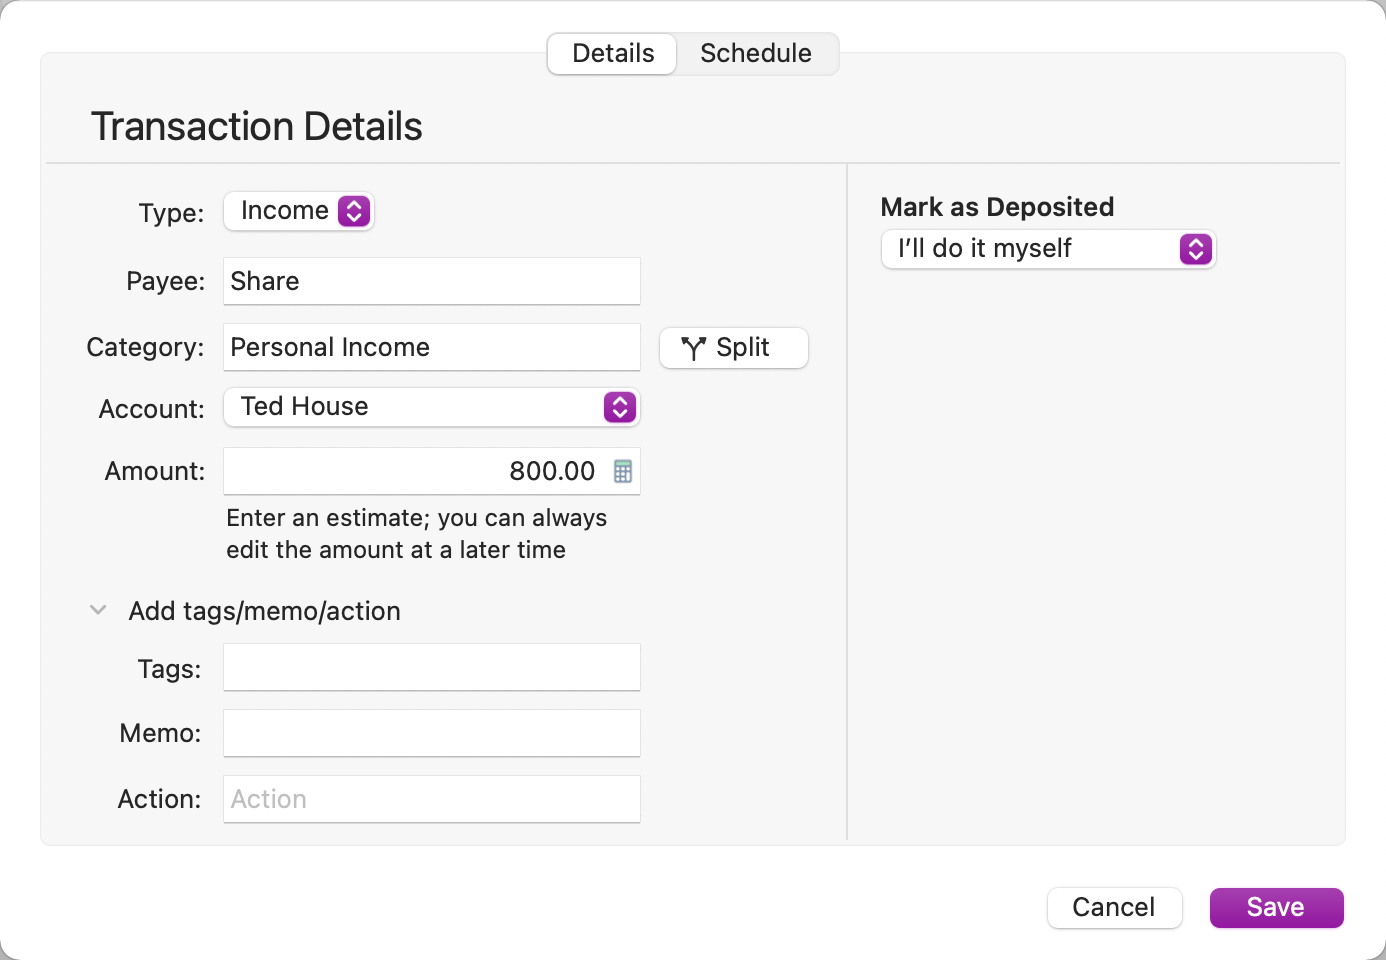
Task: Click the empty Memo field
Action: click(x=431, y=733)
